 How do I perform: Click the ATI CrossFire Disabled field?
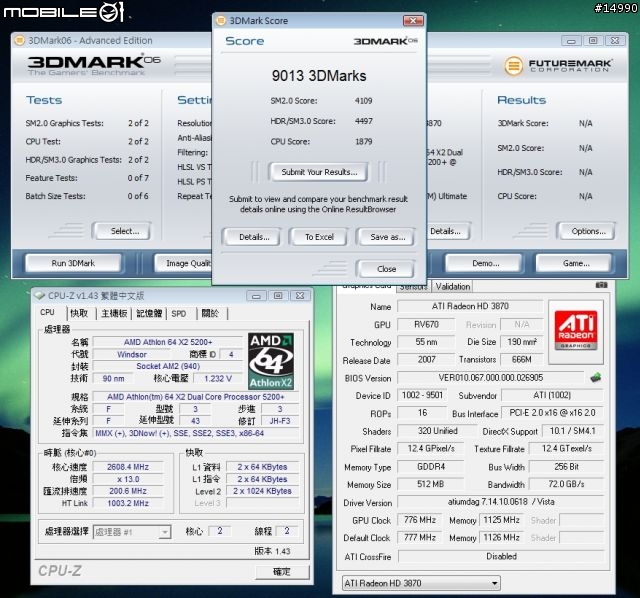(501, 556)
